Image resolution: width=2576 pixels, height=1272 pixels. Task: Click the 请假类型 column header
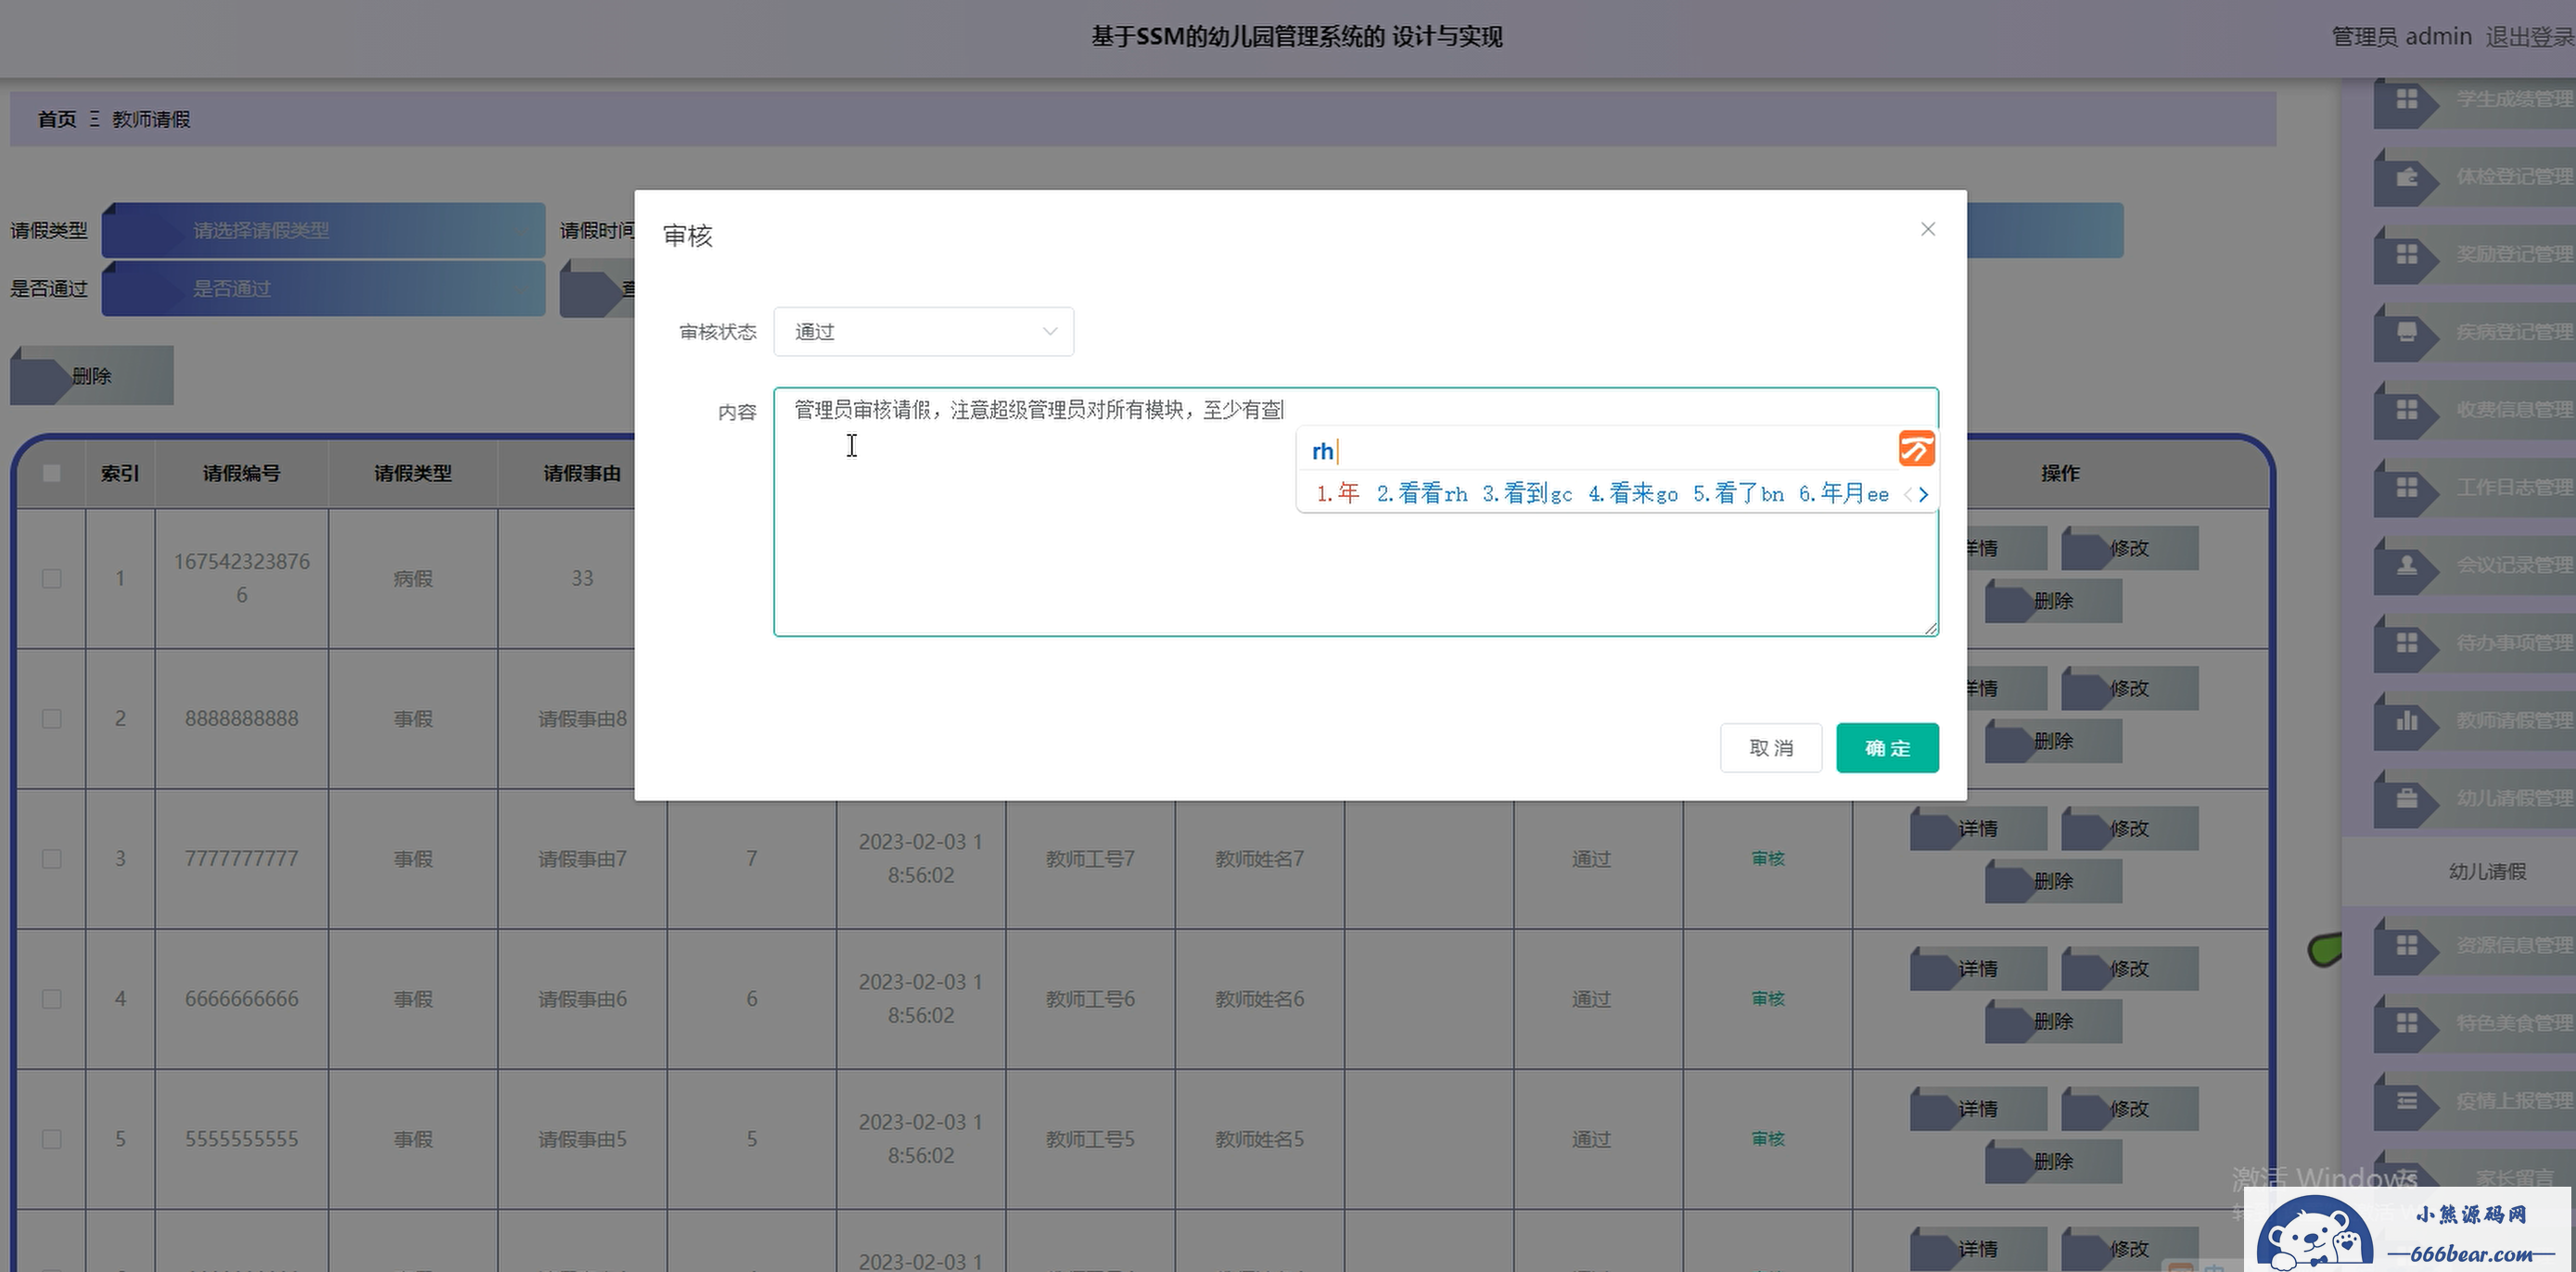pyautogui.click(x=413, y=473)
